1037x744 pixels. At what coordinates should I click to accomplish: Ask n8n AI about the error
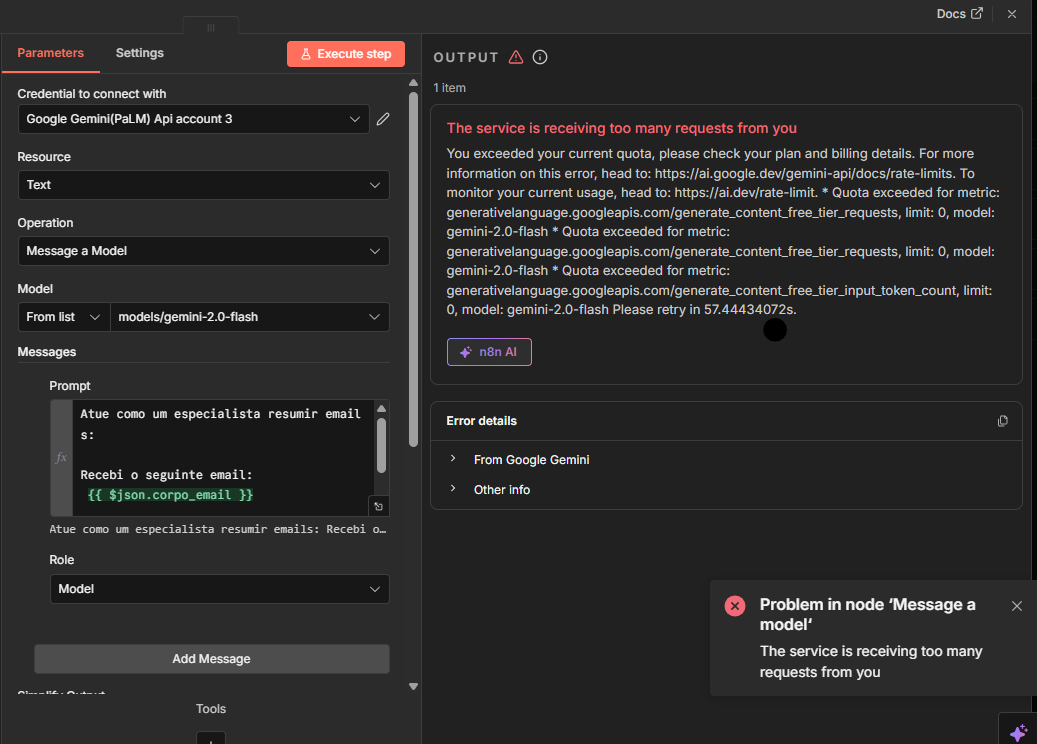489,352
